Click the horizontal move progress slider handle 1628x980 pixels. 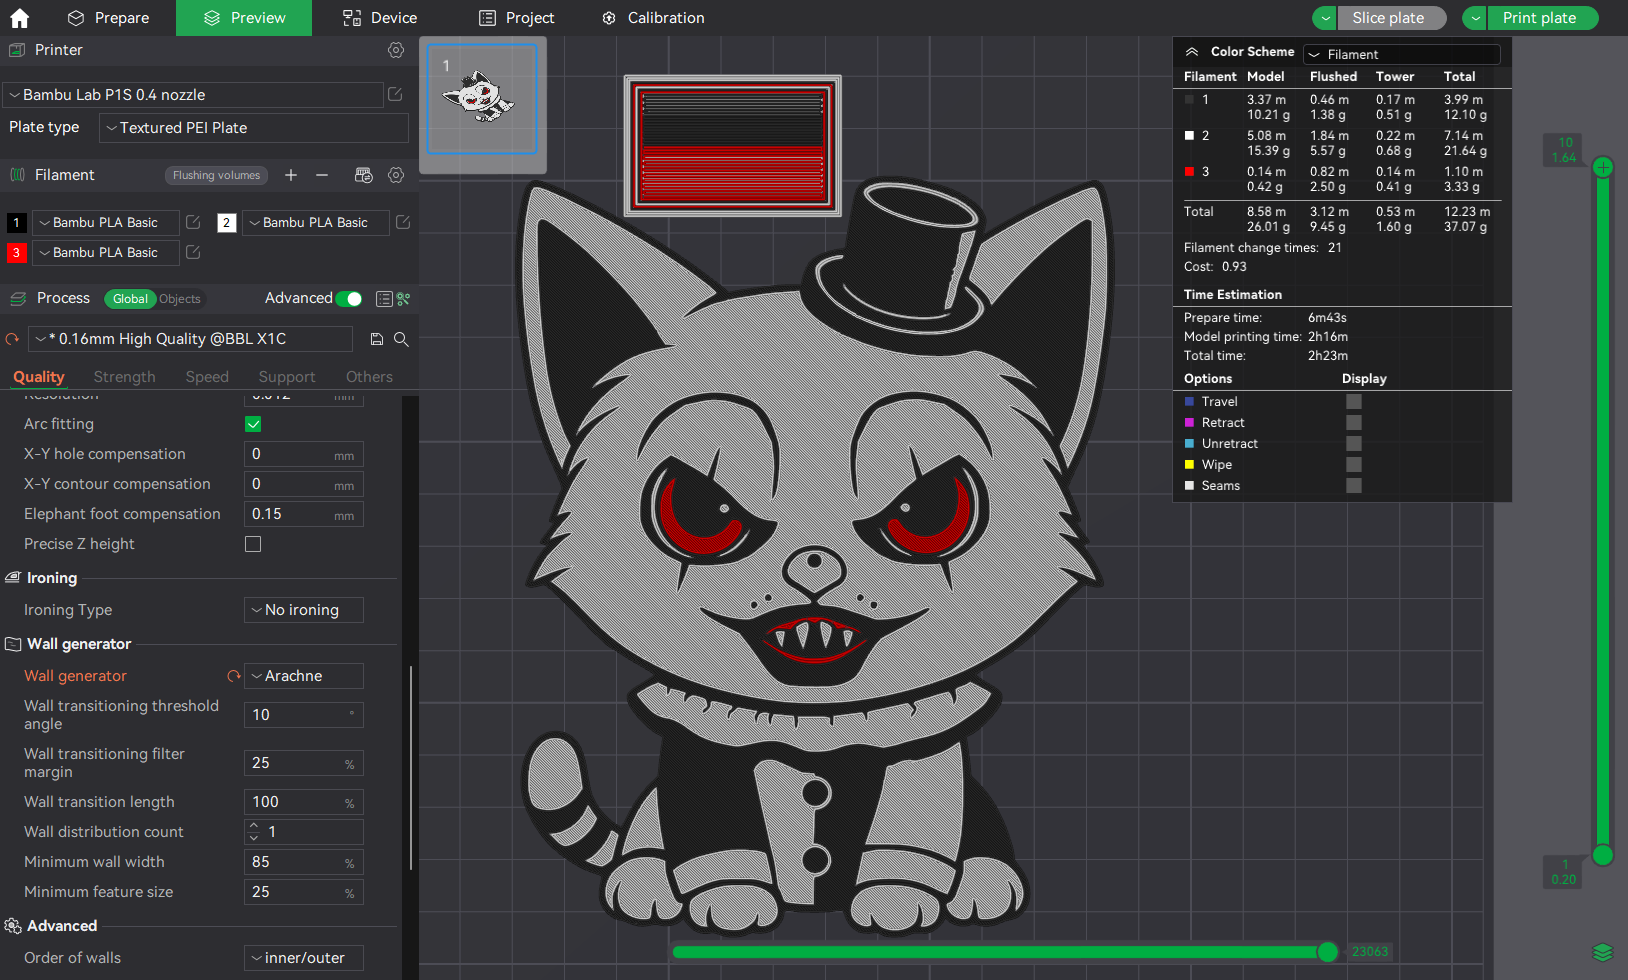[1327, 952]
